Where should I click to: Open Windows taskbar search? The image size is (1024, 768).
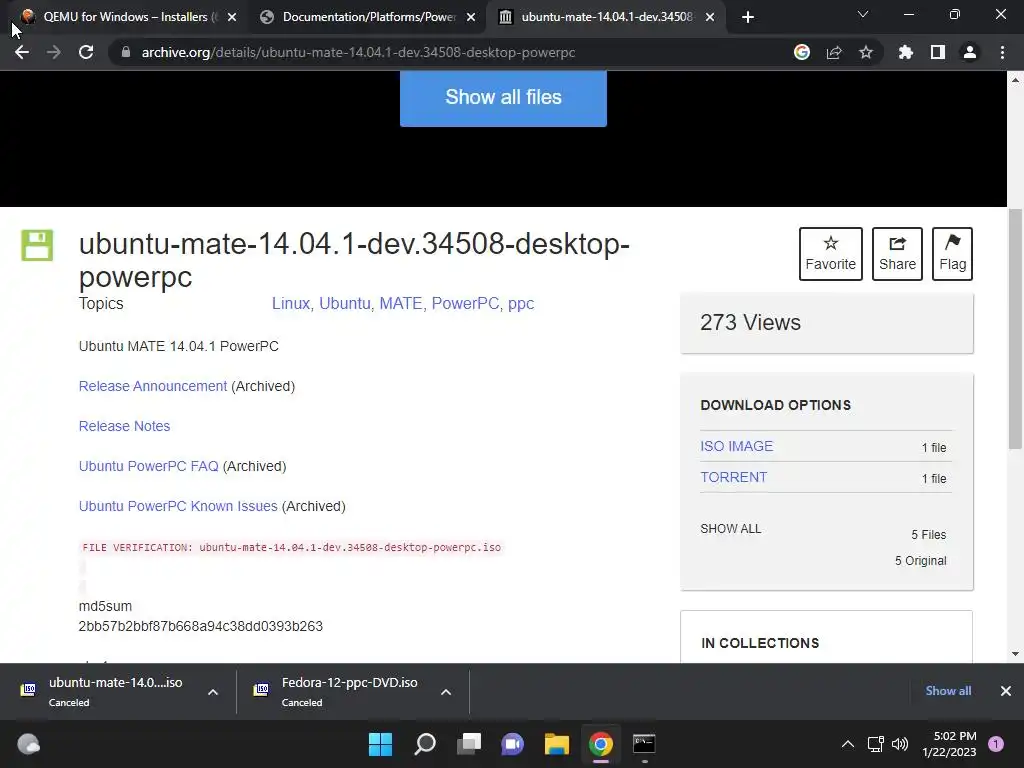424,744
